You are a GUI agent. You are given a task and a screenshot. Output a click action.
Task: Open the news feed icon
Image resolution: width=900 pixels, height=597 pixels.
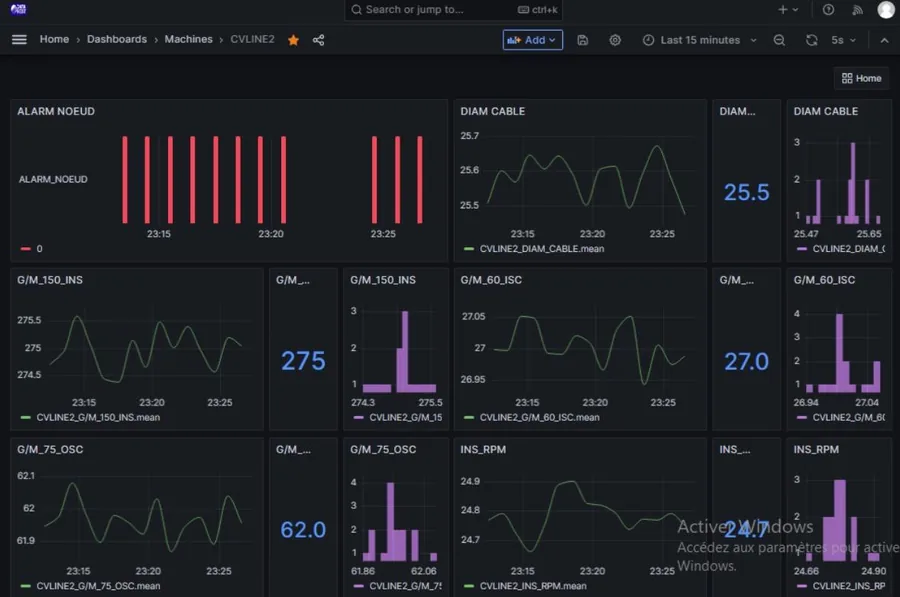pyautogui.click(x=858, y=9)
